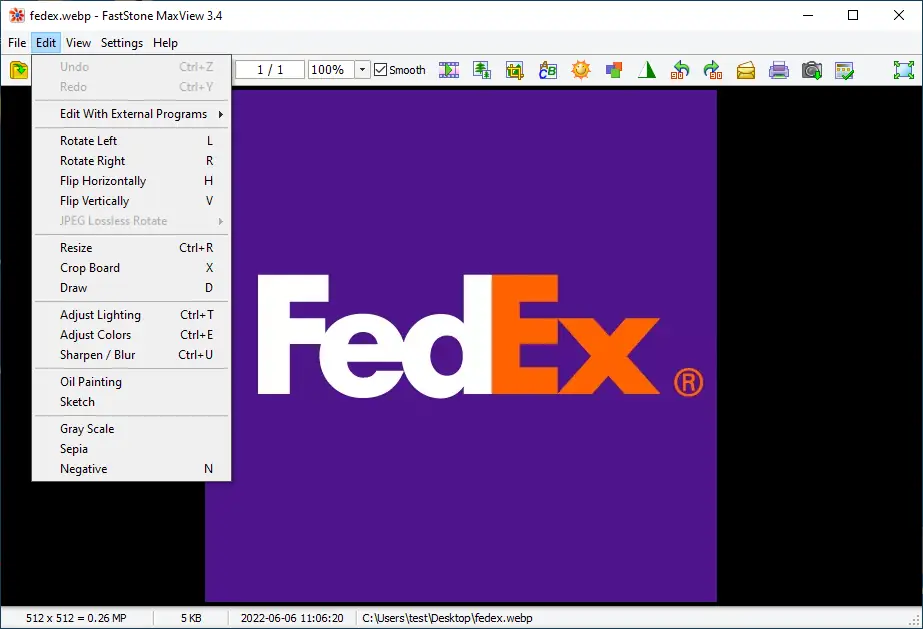Viewport: 923px width, 629px height.
Task: Click the FastStone app icon in the title bar
Action: (17, 16)
